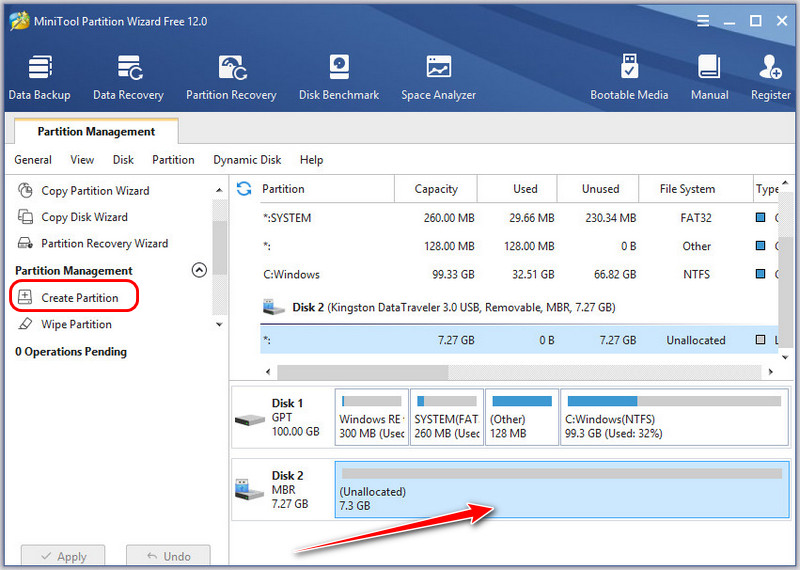Image resolution: width=800 pixels, height=570 pixels.
Task: Click the type color box in the C:Windows row
Action: point(760,274)
